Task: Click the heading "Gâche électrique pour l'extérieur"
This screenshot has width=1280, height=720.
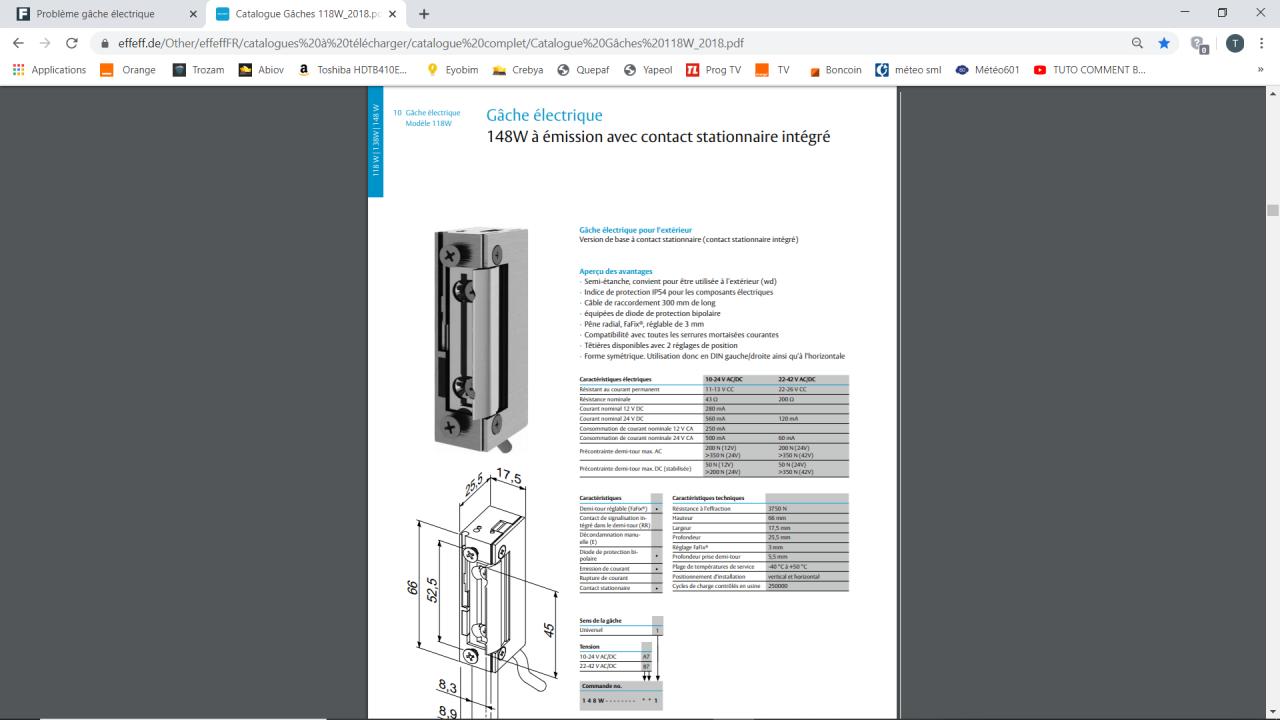Action: pyautogui.click(x=635, y=230)
